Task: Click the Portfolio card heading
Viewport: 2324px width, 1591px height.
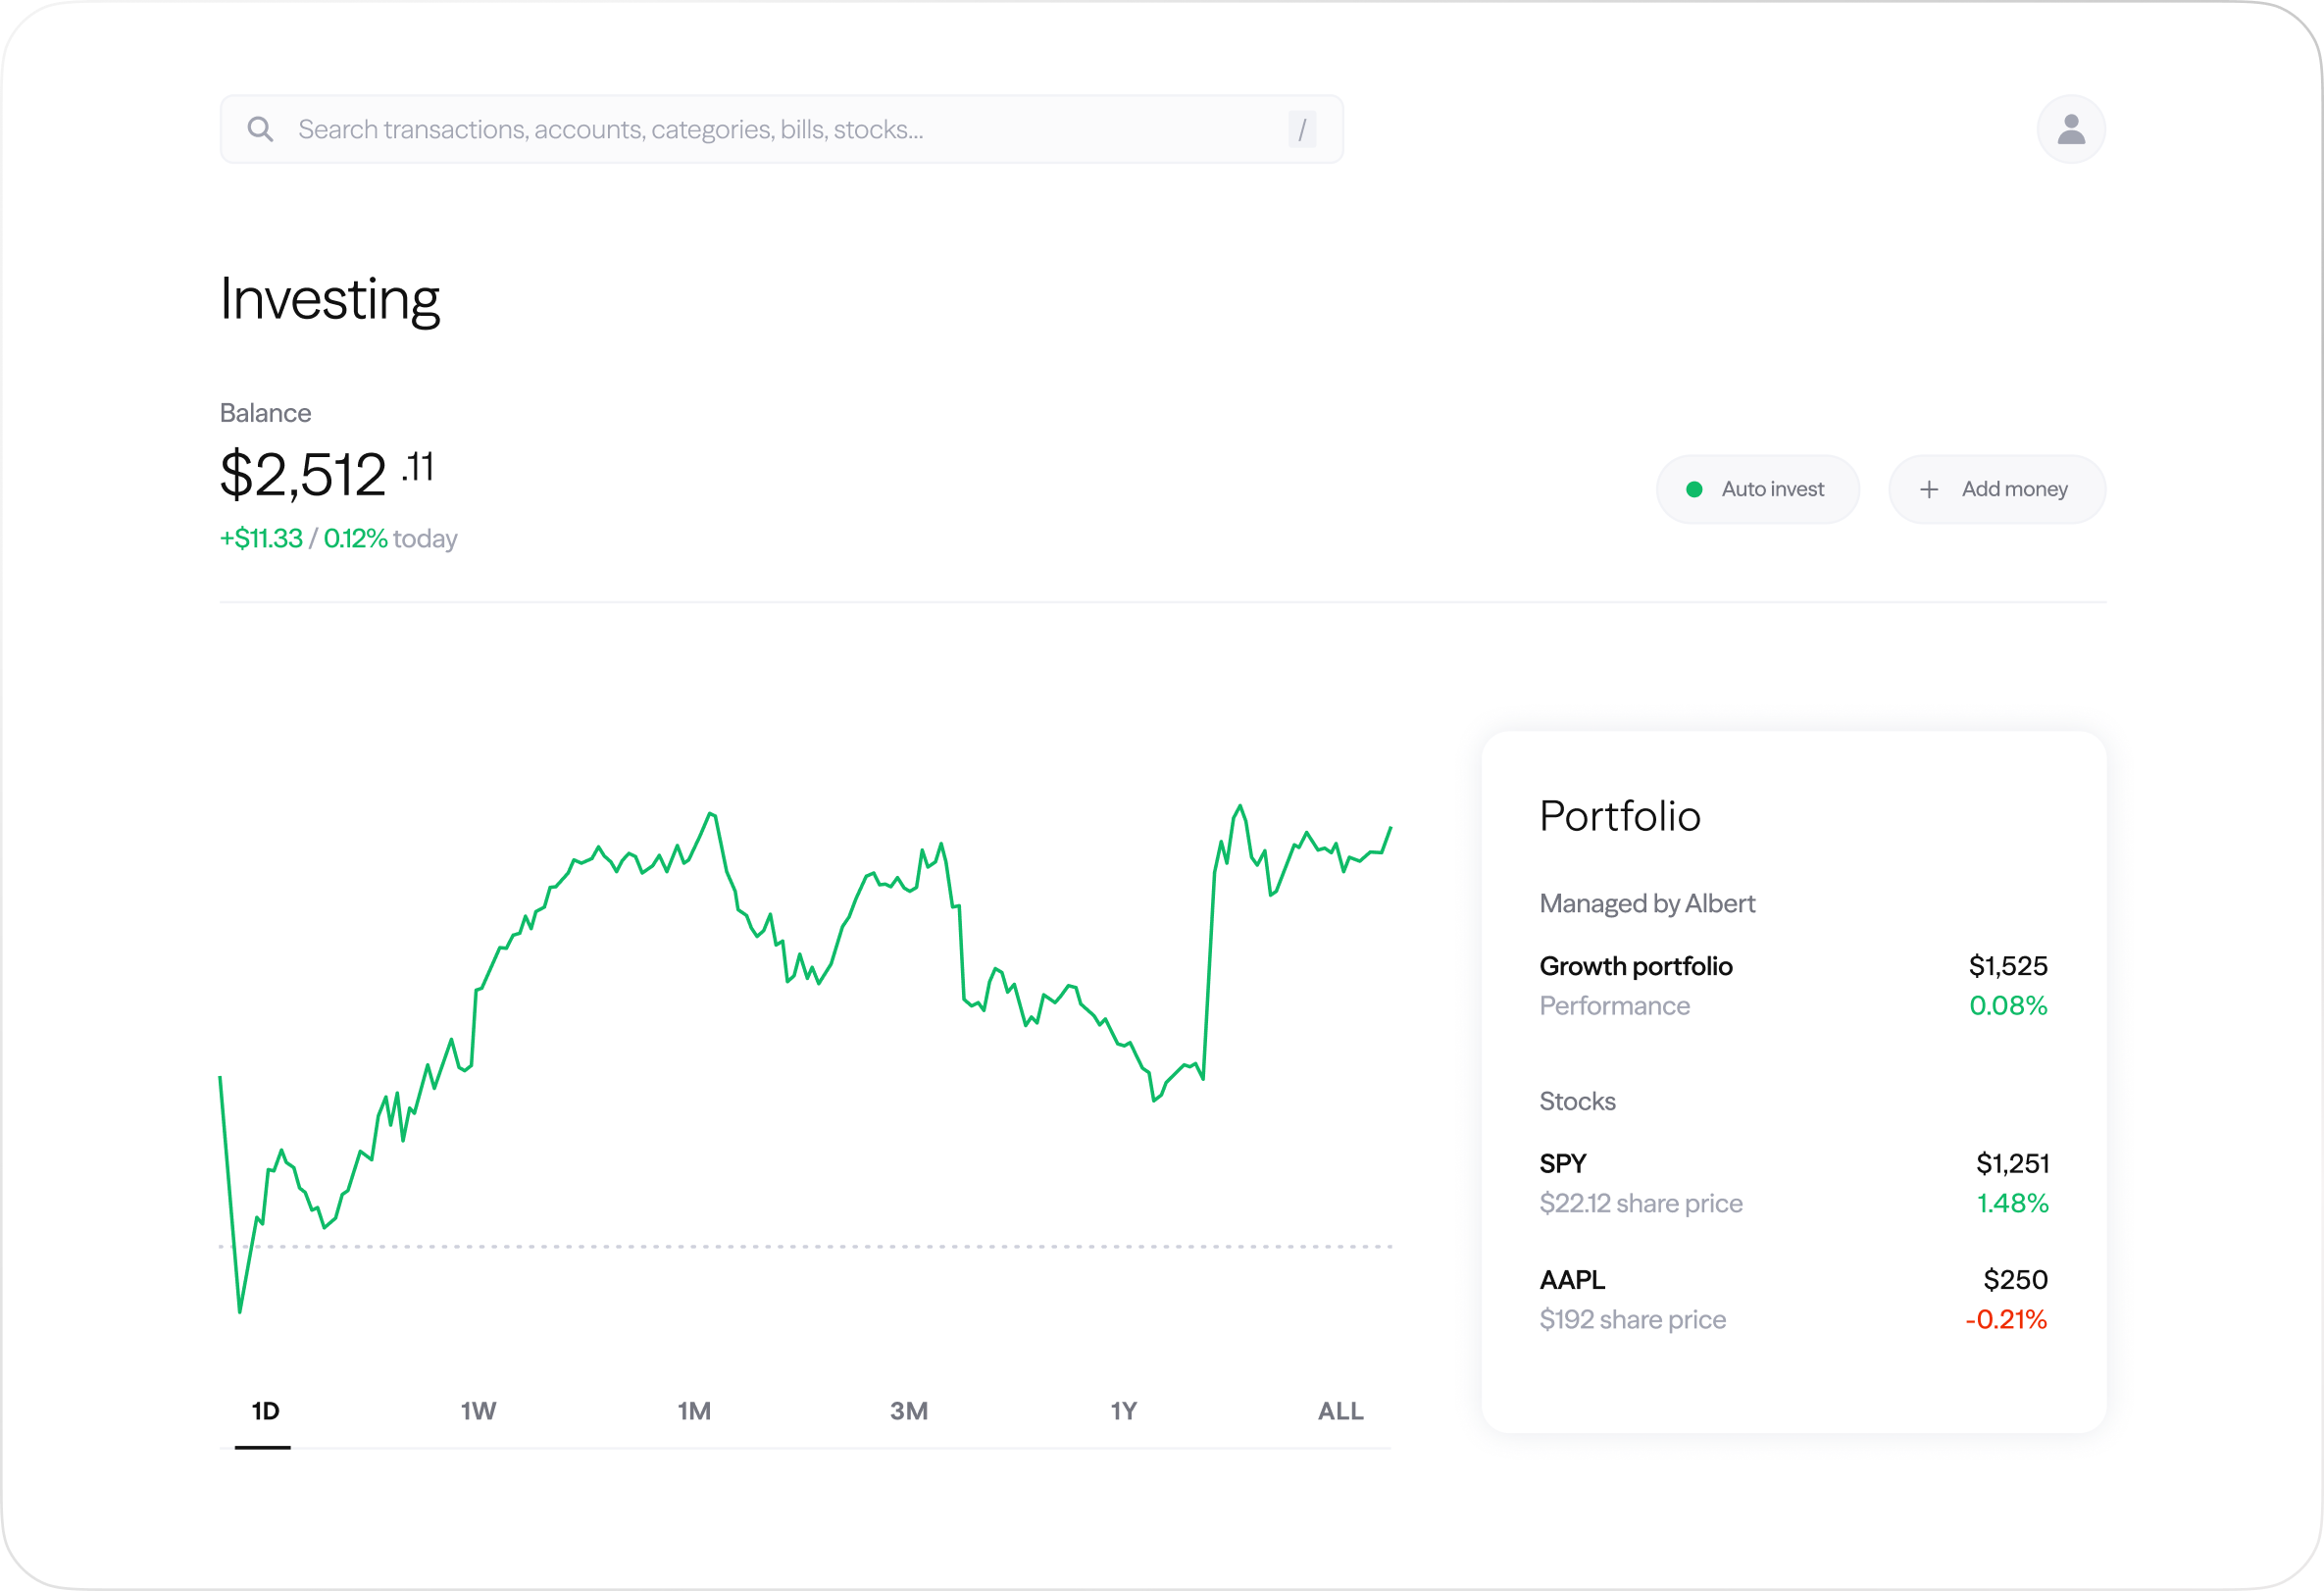Action: [1619, 816]
